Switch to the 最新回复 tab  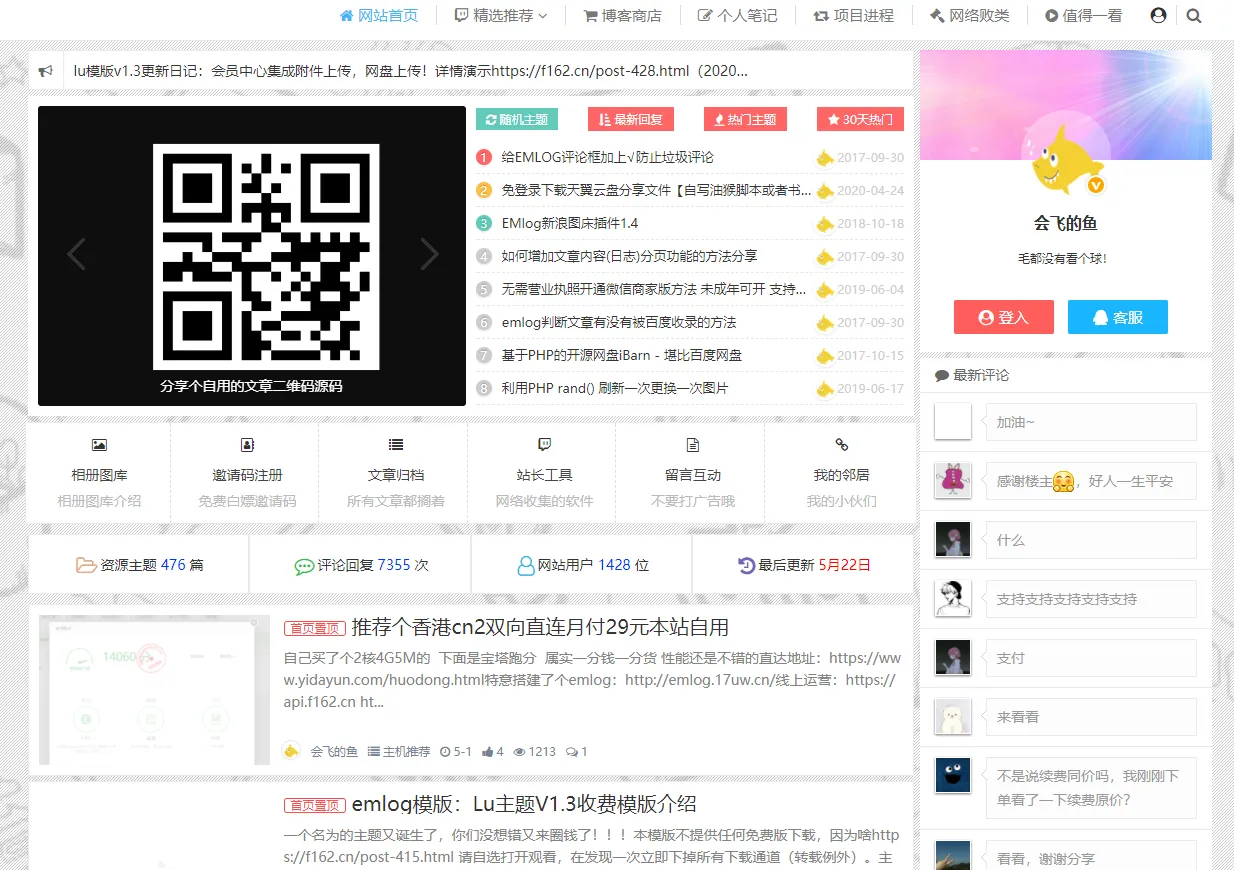[x=630, y=119]
